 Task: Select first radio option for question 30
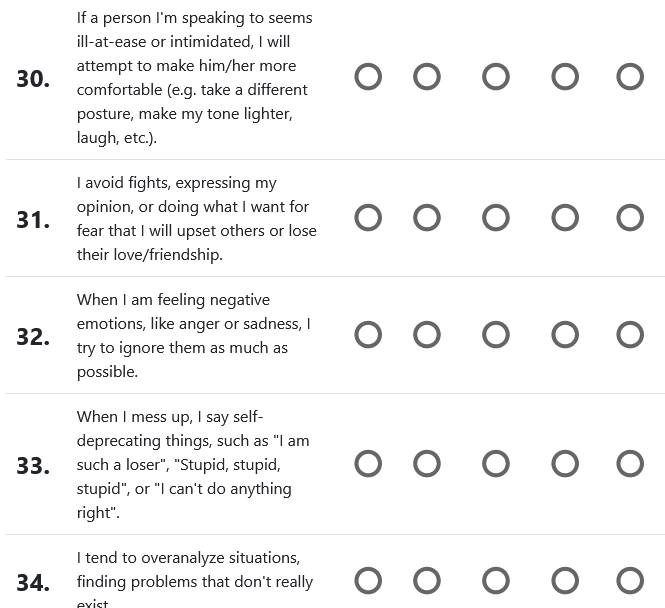pos(368,77)
